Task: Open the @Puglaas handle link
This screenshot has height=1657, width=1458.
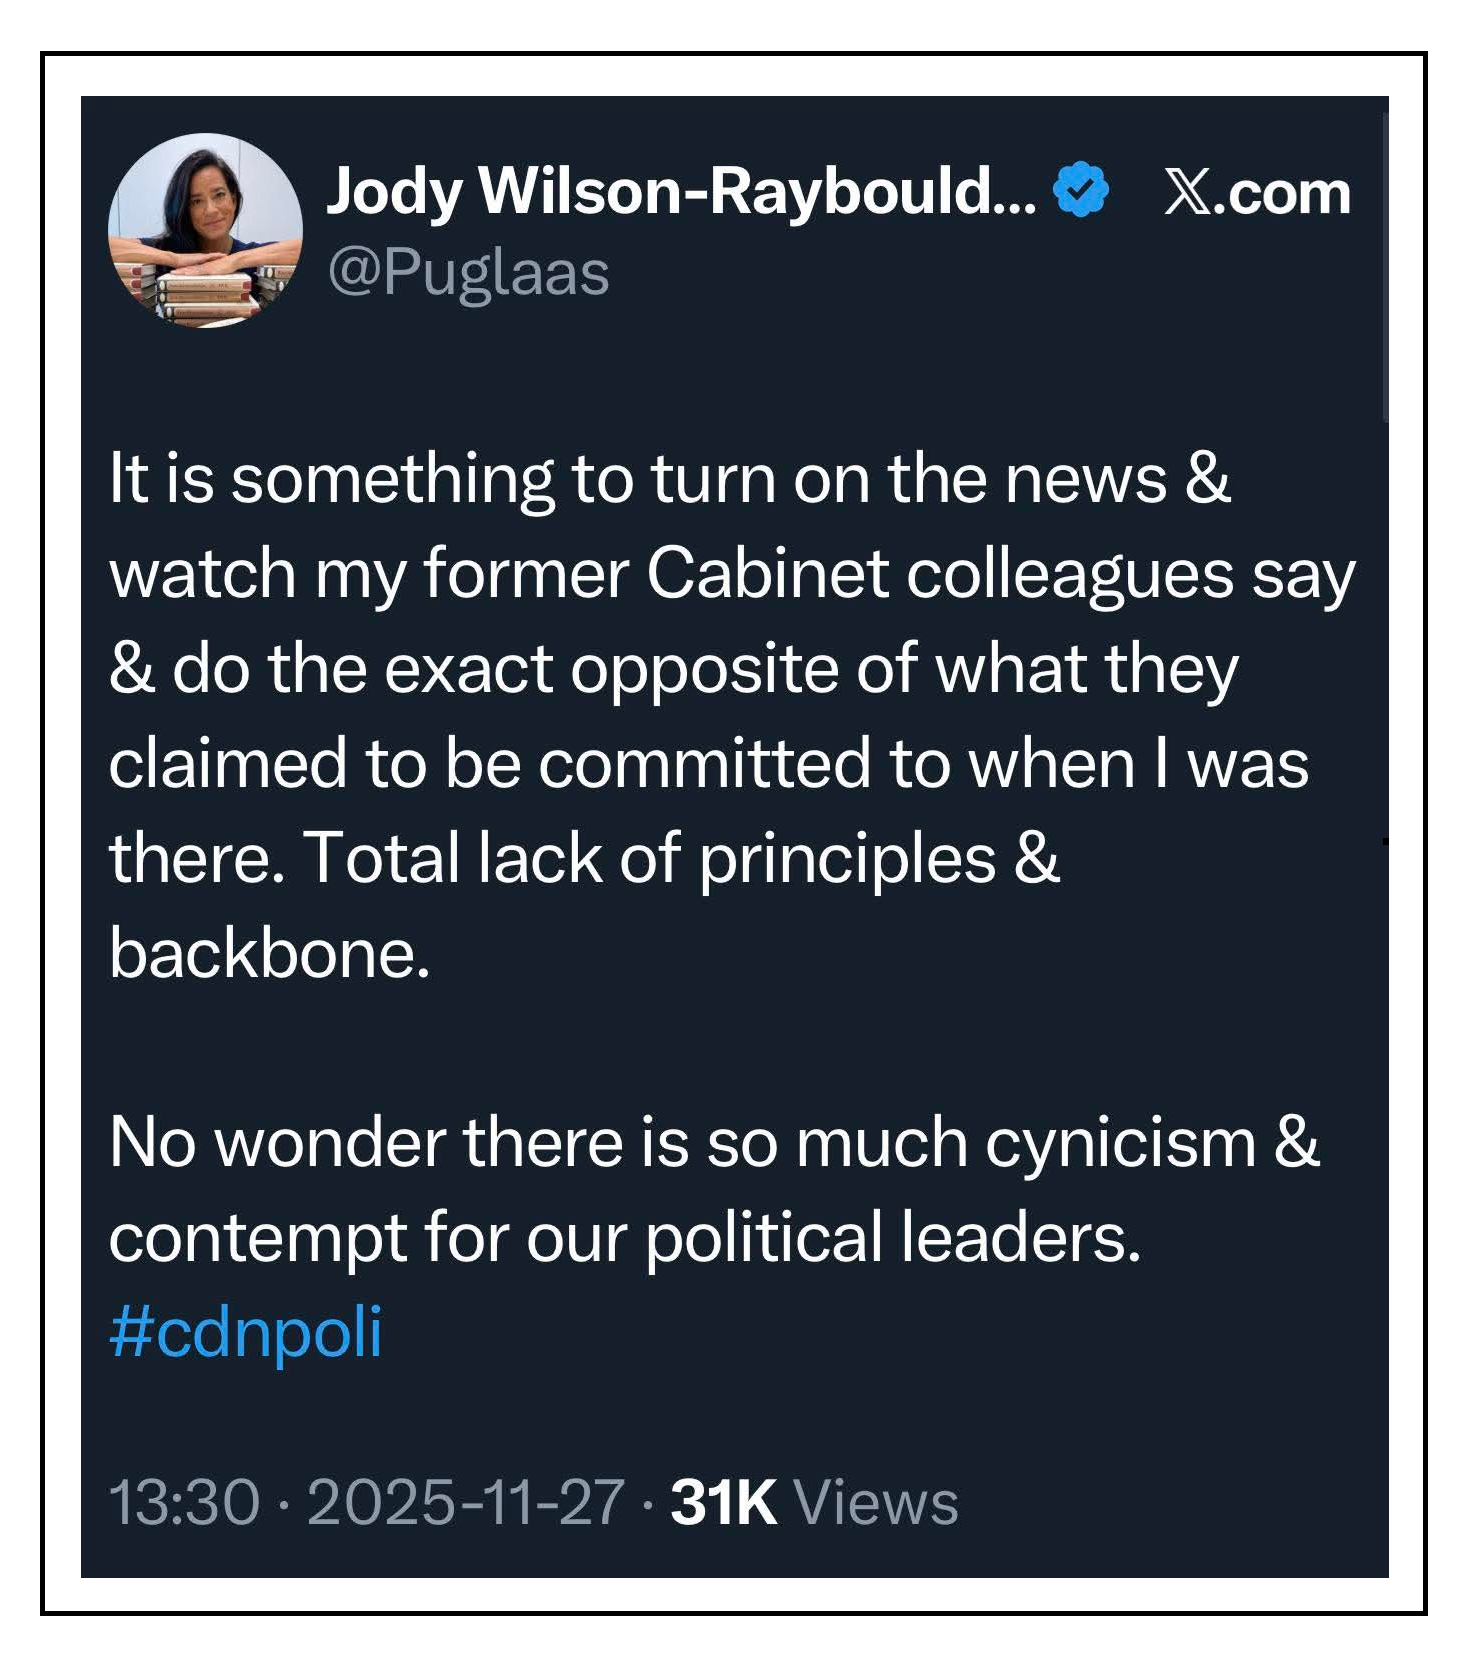Action: click(468, 272)
